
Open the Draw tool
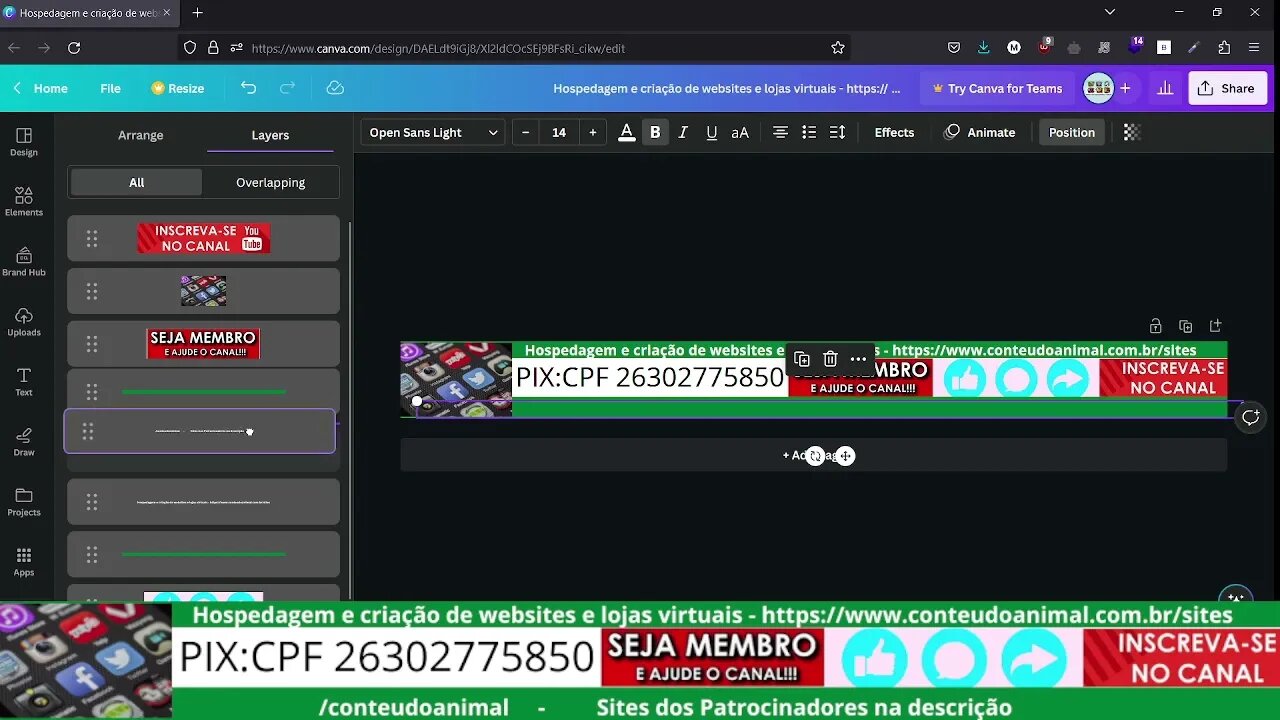click(x=24, y=442)
